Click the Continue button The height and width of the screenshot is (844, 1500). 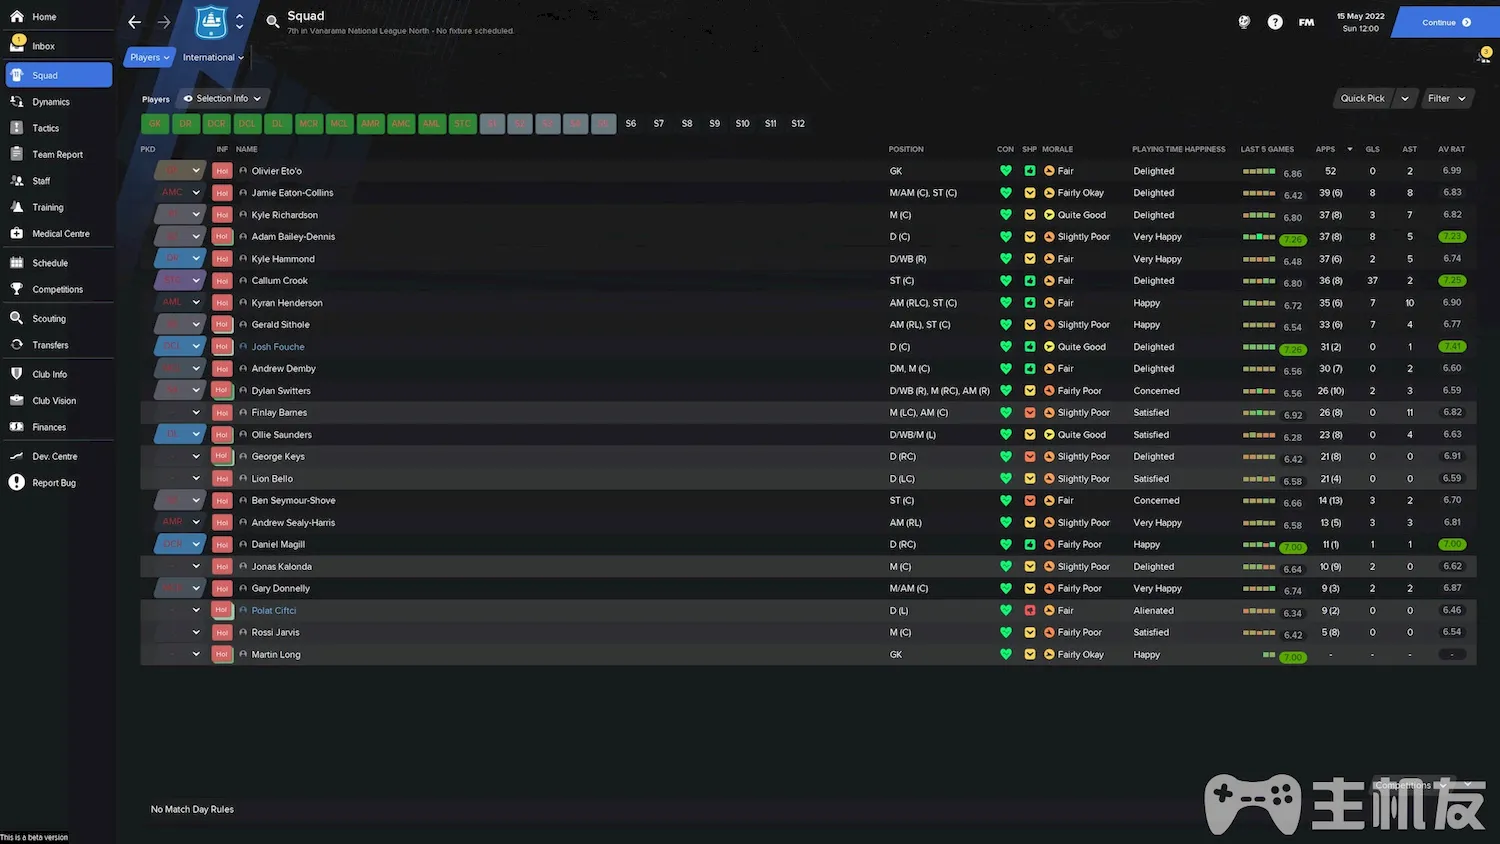1446,22
